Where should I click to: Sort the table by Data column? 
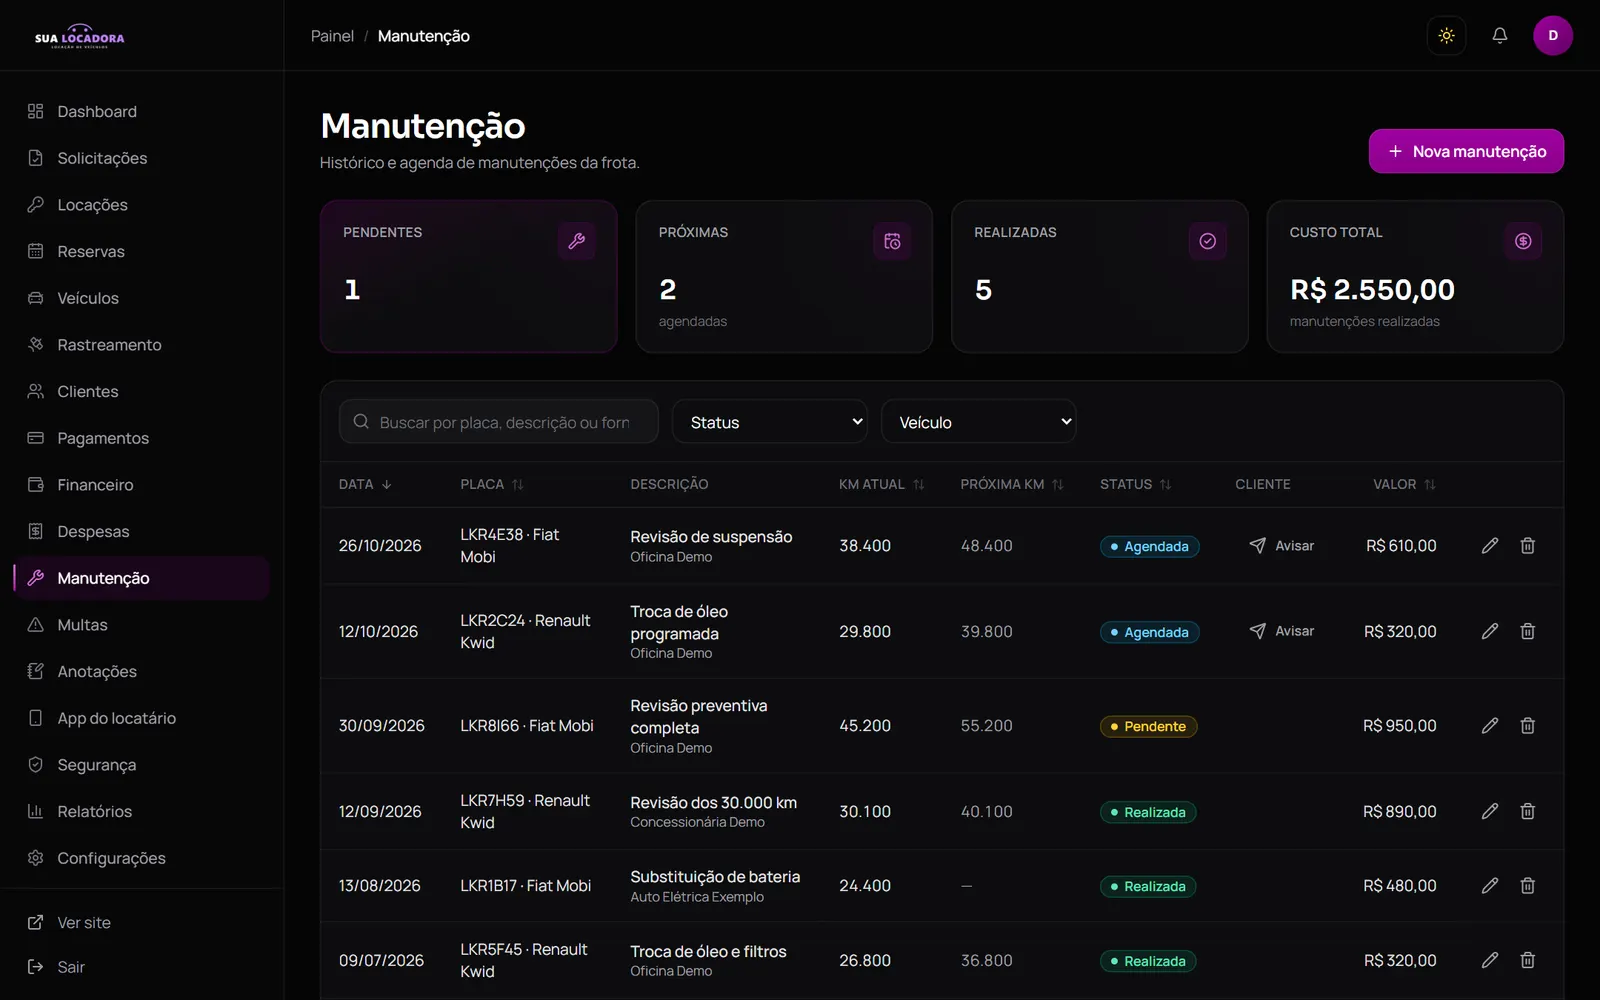coord(365,484)
